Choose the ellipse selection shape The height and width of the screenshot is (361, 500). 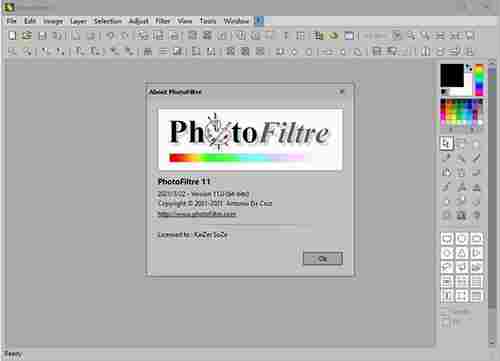click(462, 238)
